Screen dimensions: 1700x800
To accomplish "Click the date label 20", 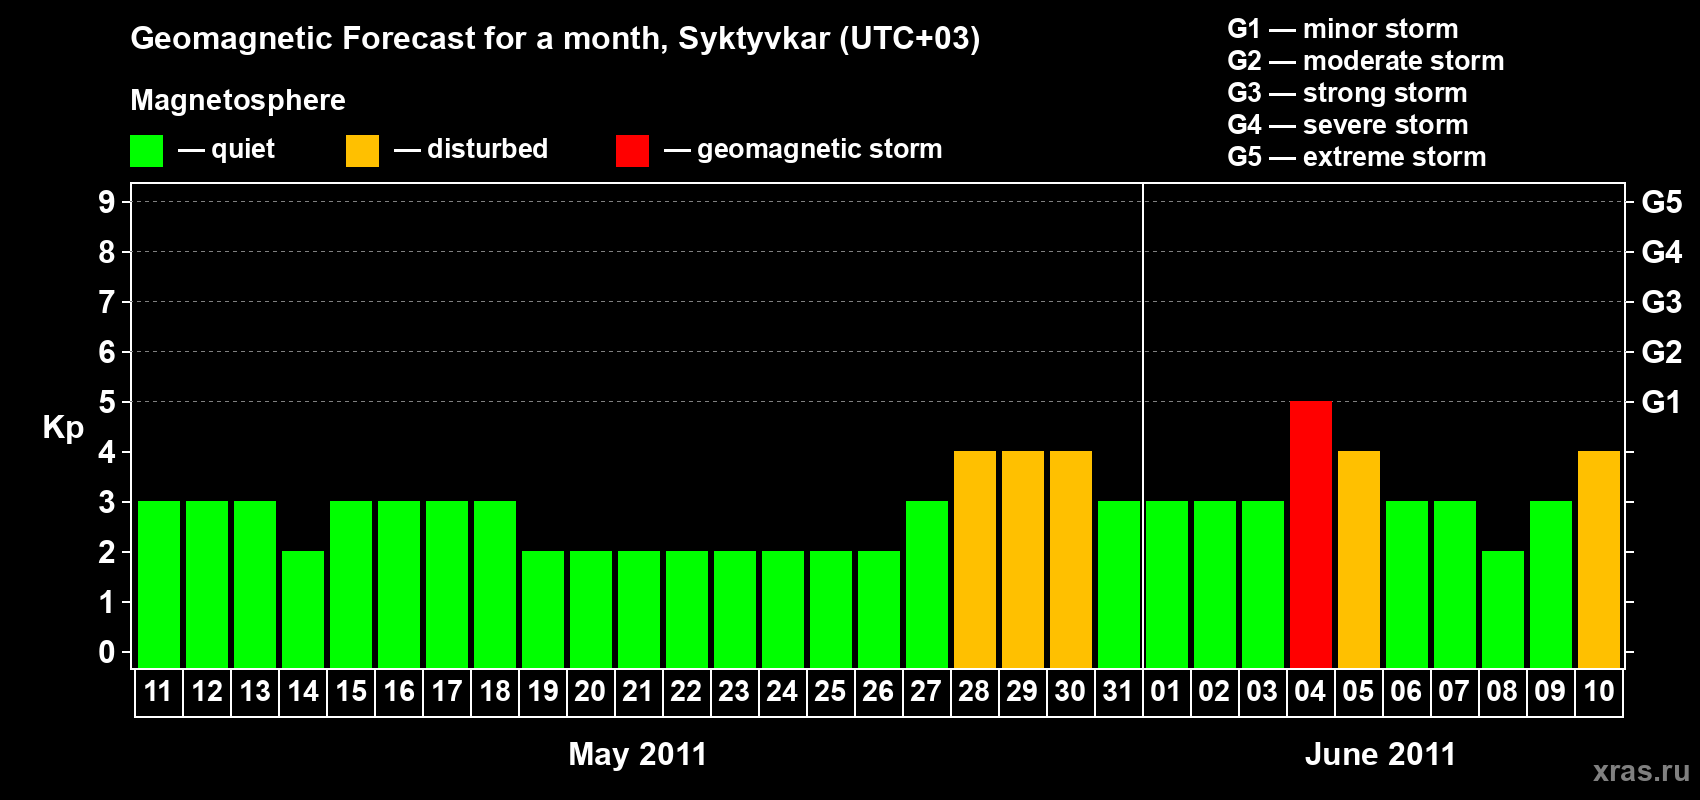I will (x=591, y=692).
